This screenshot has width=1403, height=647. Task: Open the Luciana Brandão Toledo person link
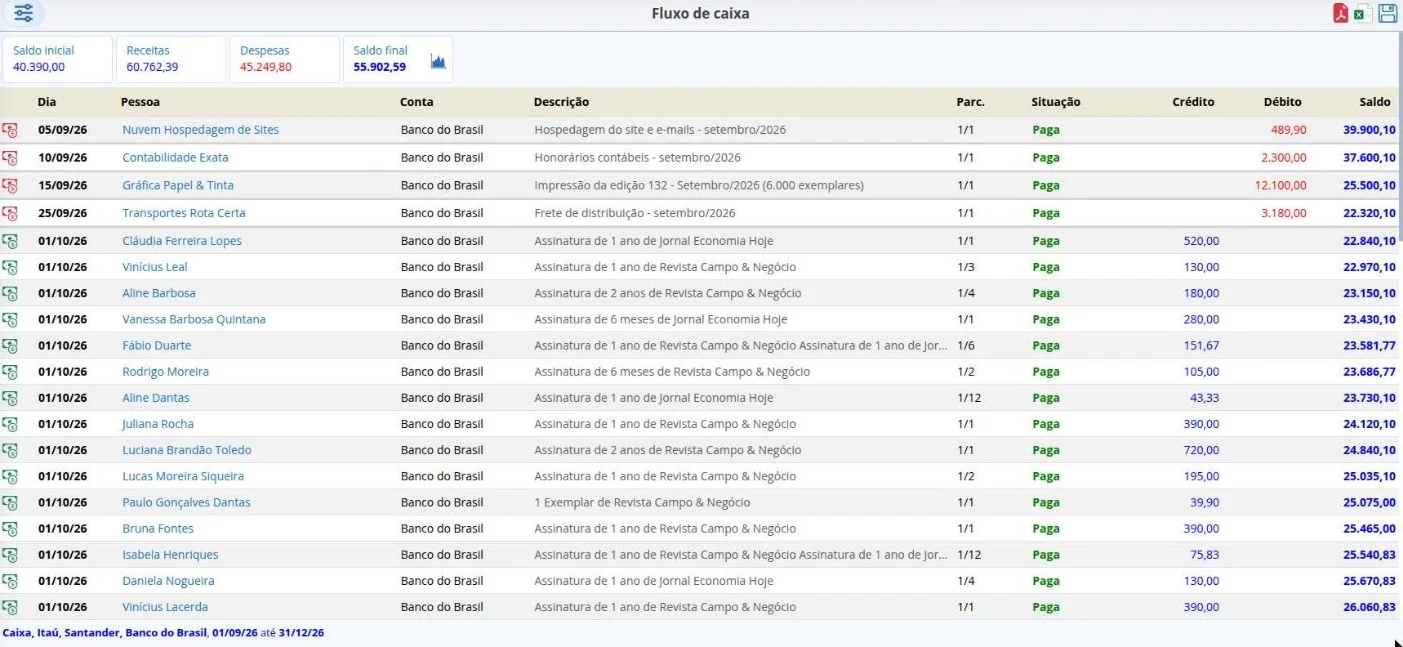pyautogui.click(x=187, y=450)
